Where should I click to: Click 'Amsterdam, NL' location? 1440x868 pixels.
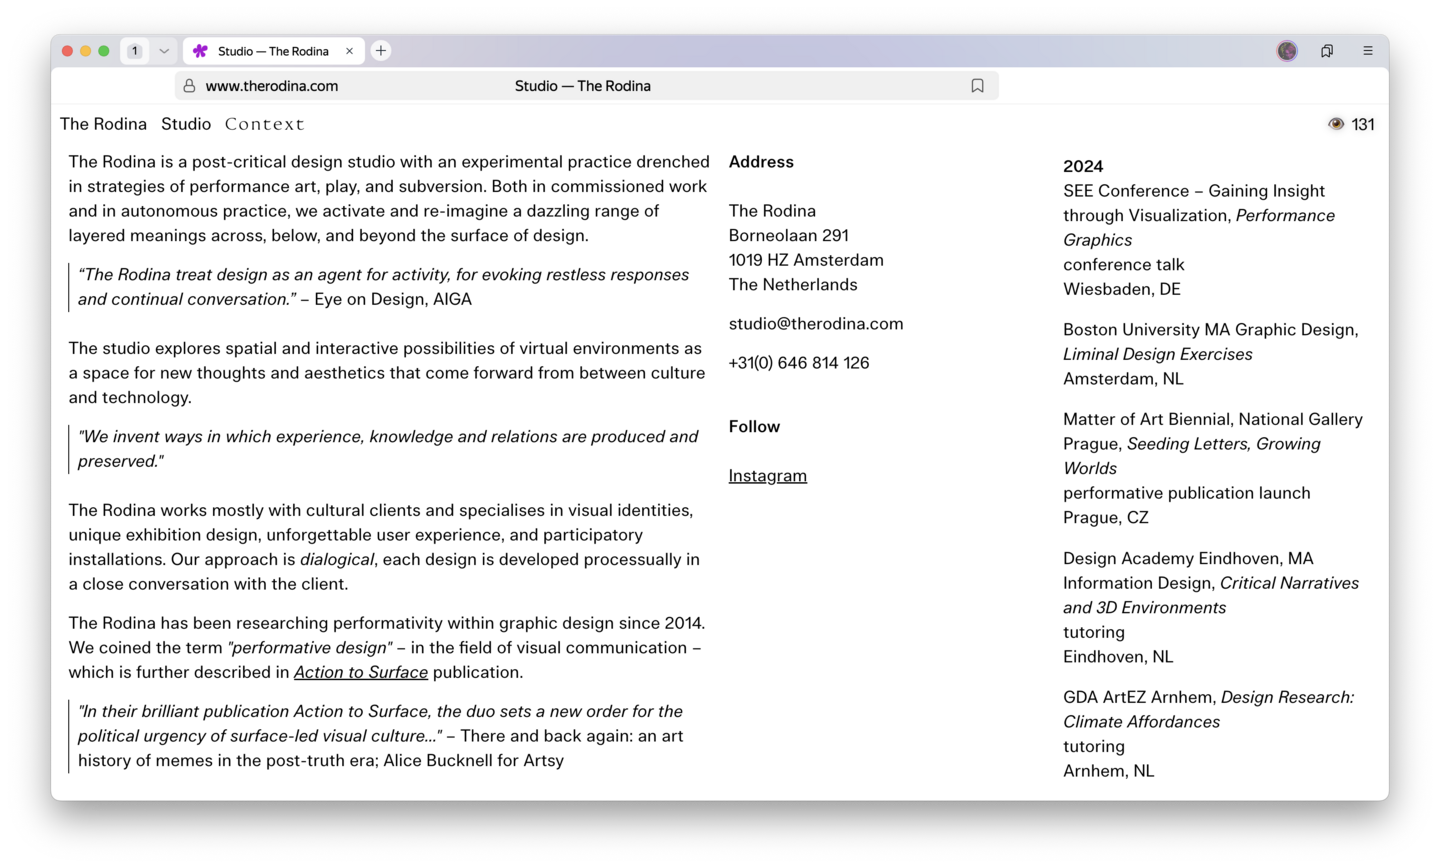[x=1123, y=379]
